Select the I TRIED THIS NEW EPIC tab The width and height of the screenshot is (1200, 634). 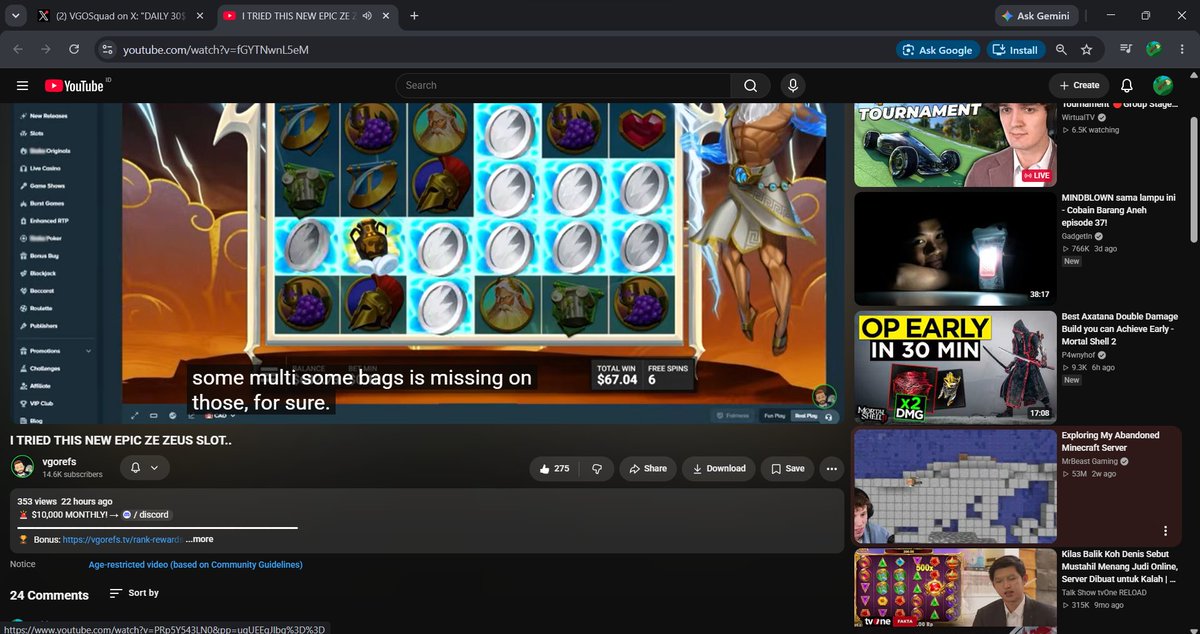click(305, 16)
